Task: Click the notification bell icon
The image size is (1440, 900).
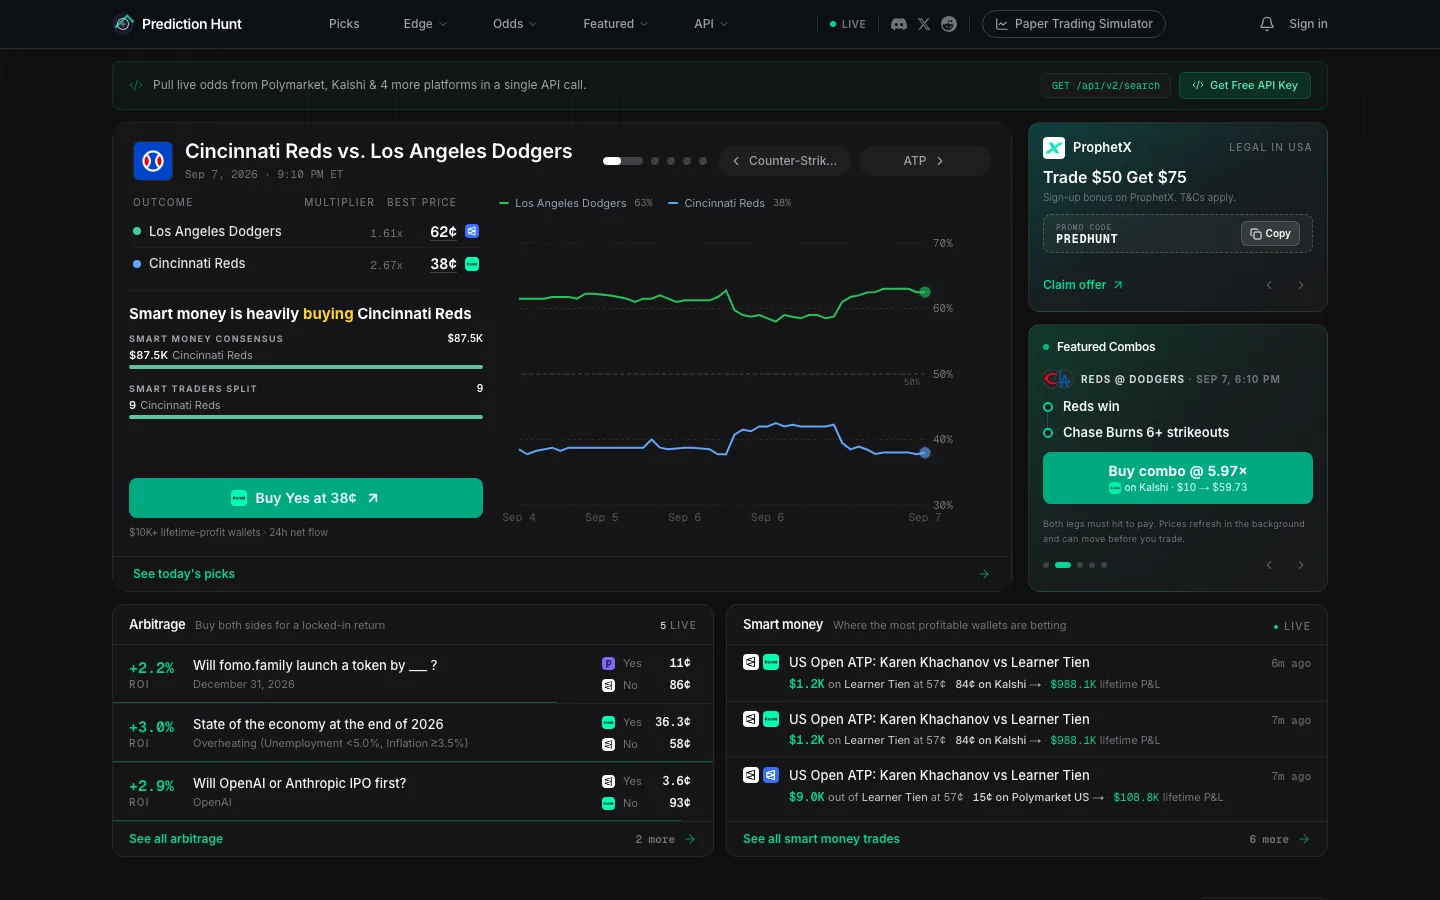Action: pyautogui.click(x=1267, y=24)
